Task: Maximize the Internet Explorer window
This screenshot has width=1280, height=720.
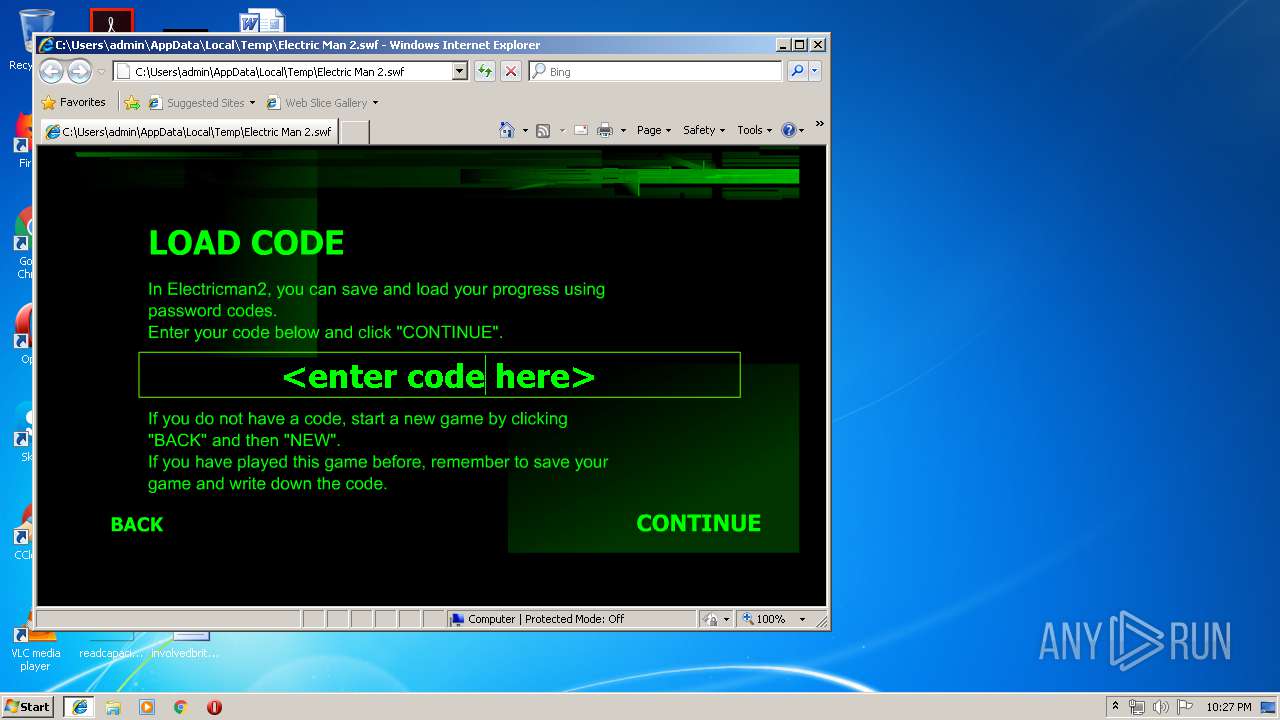Action: point(800,45)
